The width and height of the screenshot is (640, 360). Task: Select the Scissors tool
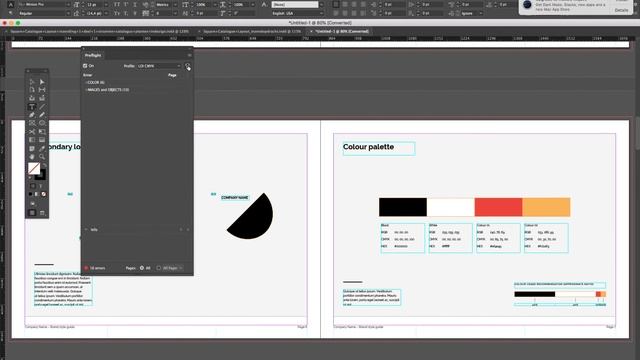click(32, 131)
